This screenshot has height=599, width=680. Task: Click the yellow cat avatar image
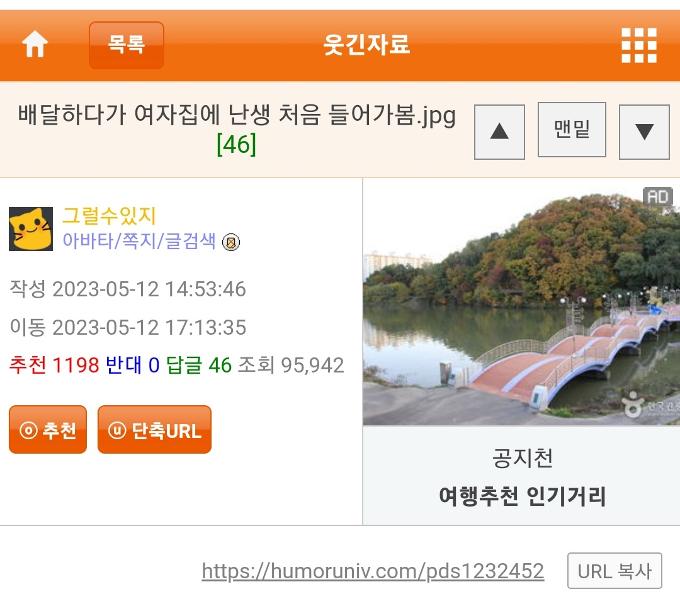[x=31, y=229]
